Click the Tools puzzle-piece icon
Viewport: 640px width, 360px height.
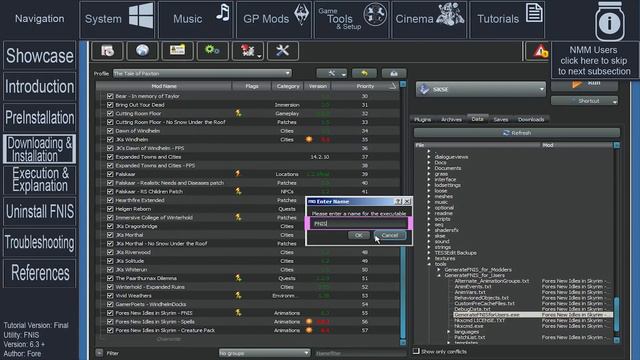(248, 51)
